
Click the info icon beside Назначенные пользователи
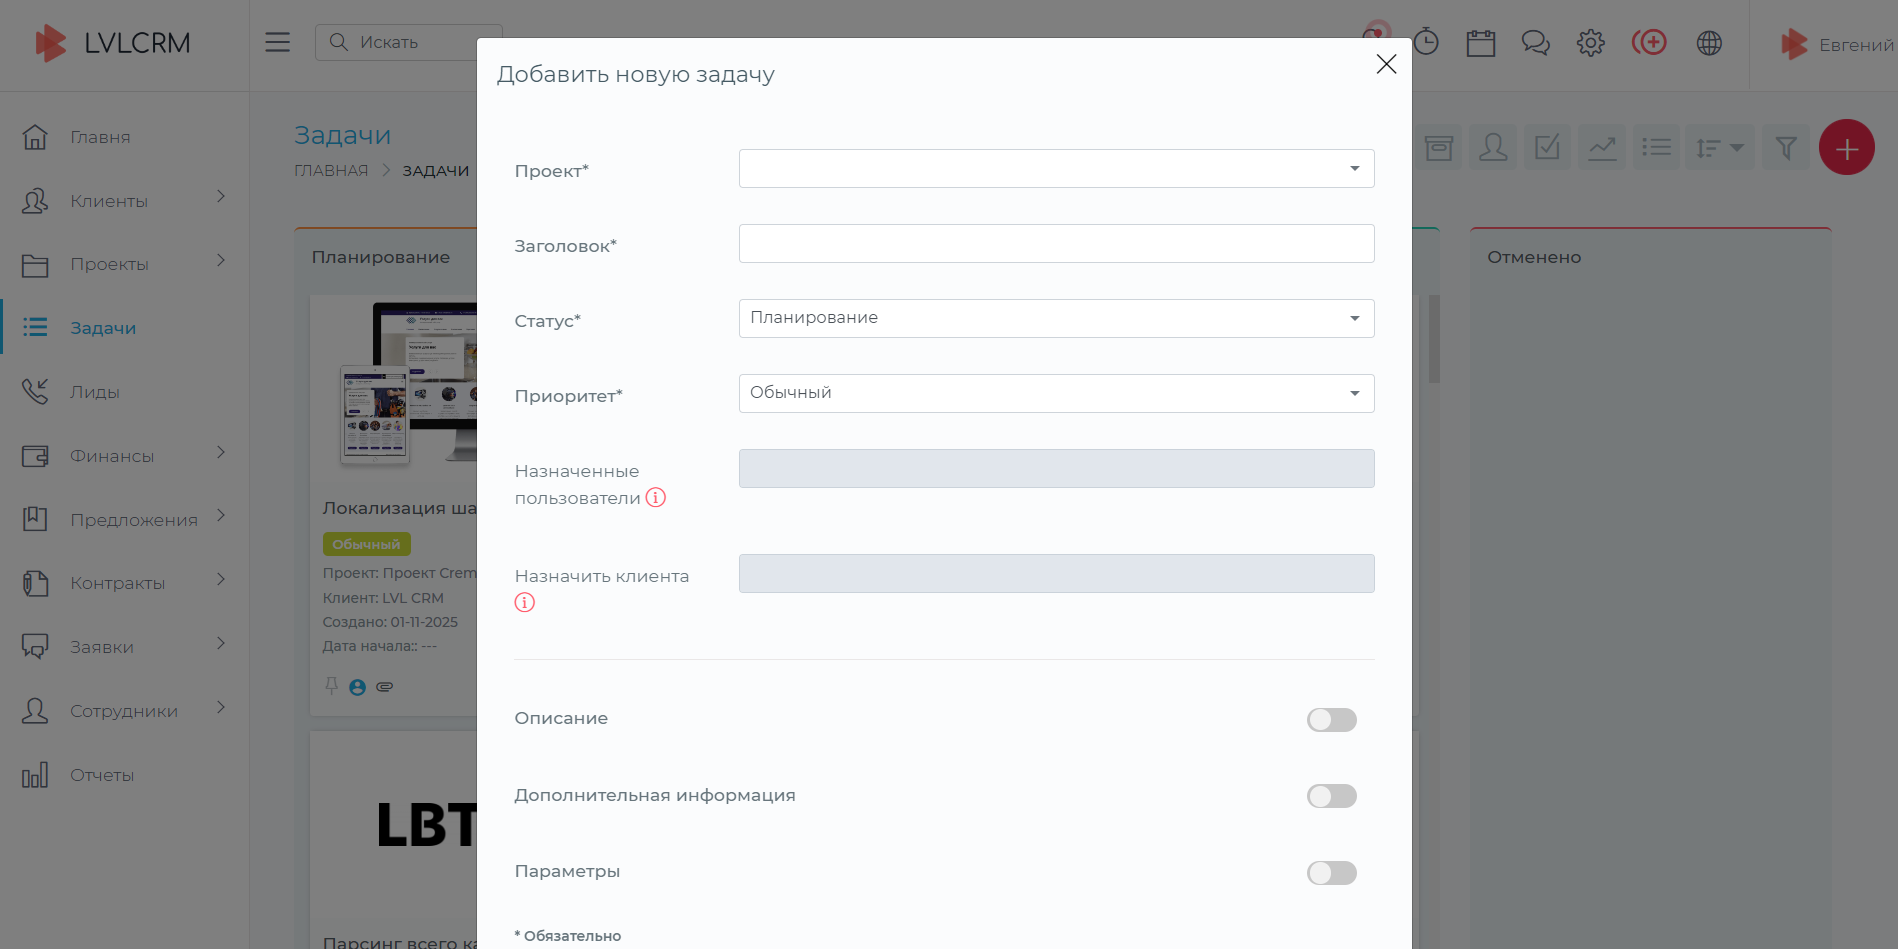click(x=656, y=498)
